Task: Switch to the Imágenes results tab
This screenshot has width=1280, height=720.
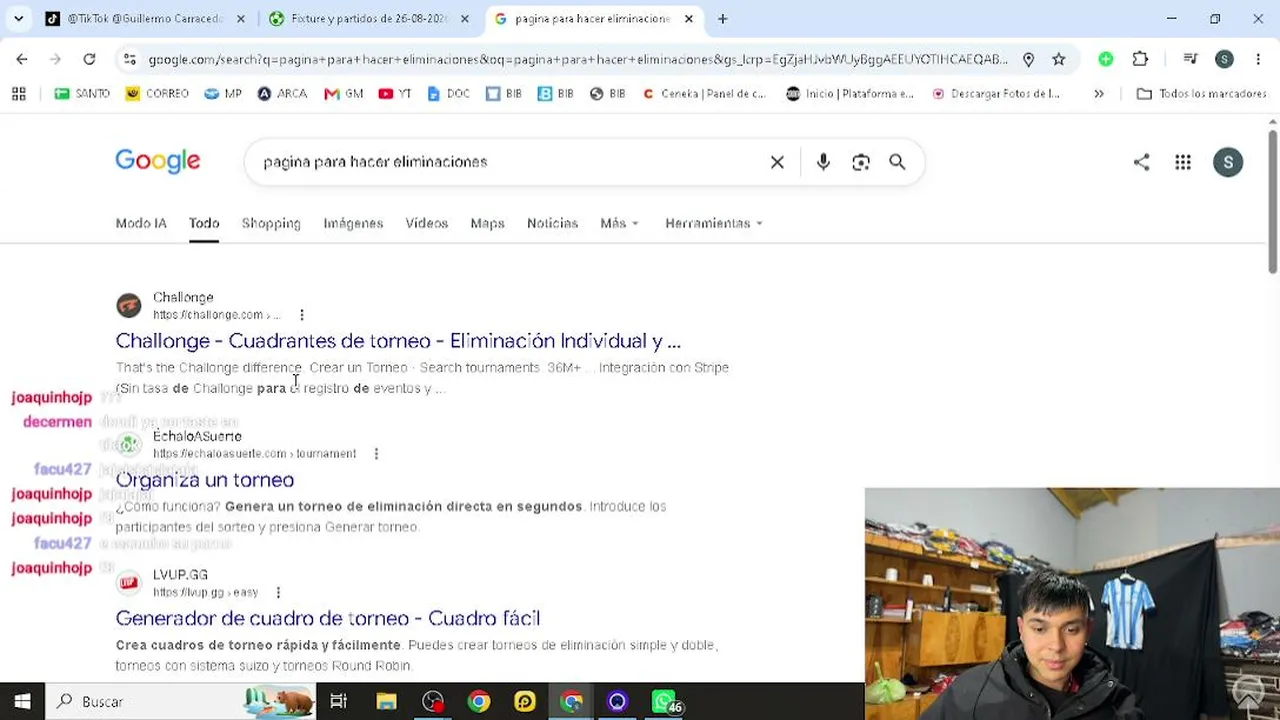Action: point(353,223)
